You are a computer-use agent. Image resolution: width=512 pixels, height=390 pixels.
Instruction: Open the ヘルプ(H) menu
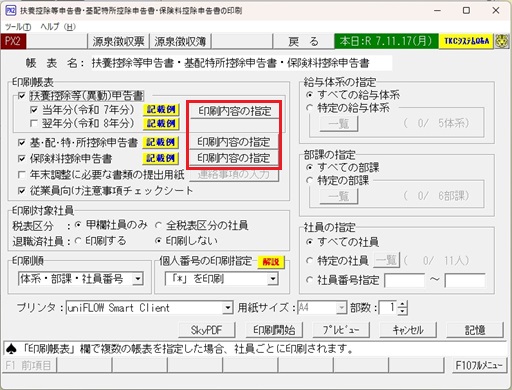pyautogui.click(x=58, y=27)
